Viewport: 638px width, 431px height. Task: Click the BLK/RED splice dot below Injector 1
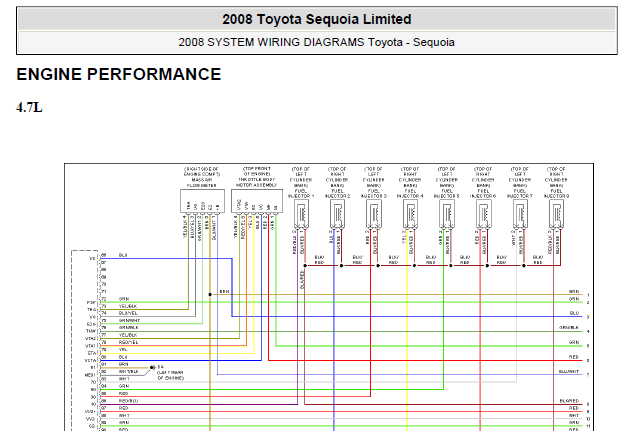coord(305,265)
